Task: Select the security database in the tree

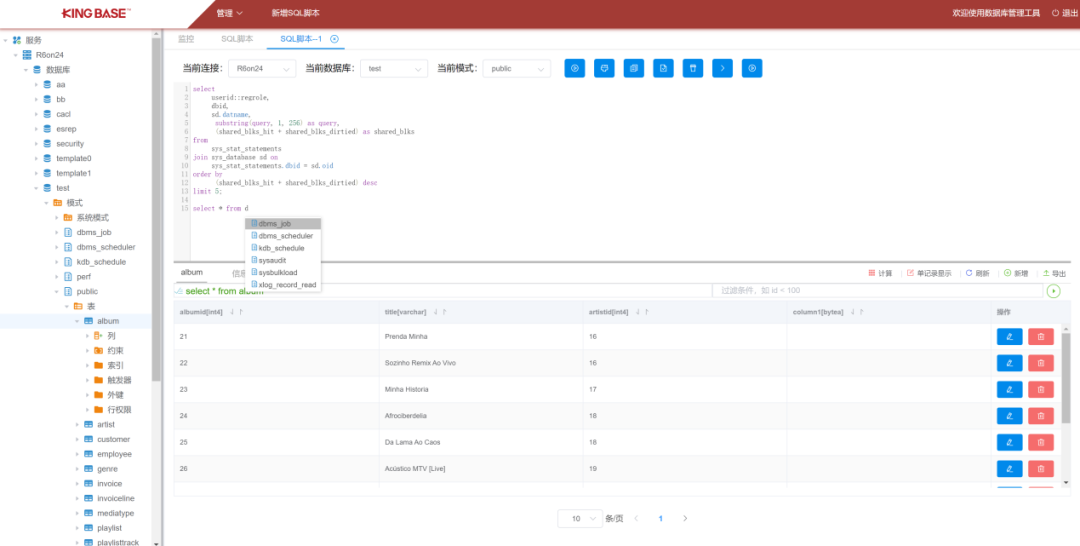Action: pos(70,144)
